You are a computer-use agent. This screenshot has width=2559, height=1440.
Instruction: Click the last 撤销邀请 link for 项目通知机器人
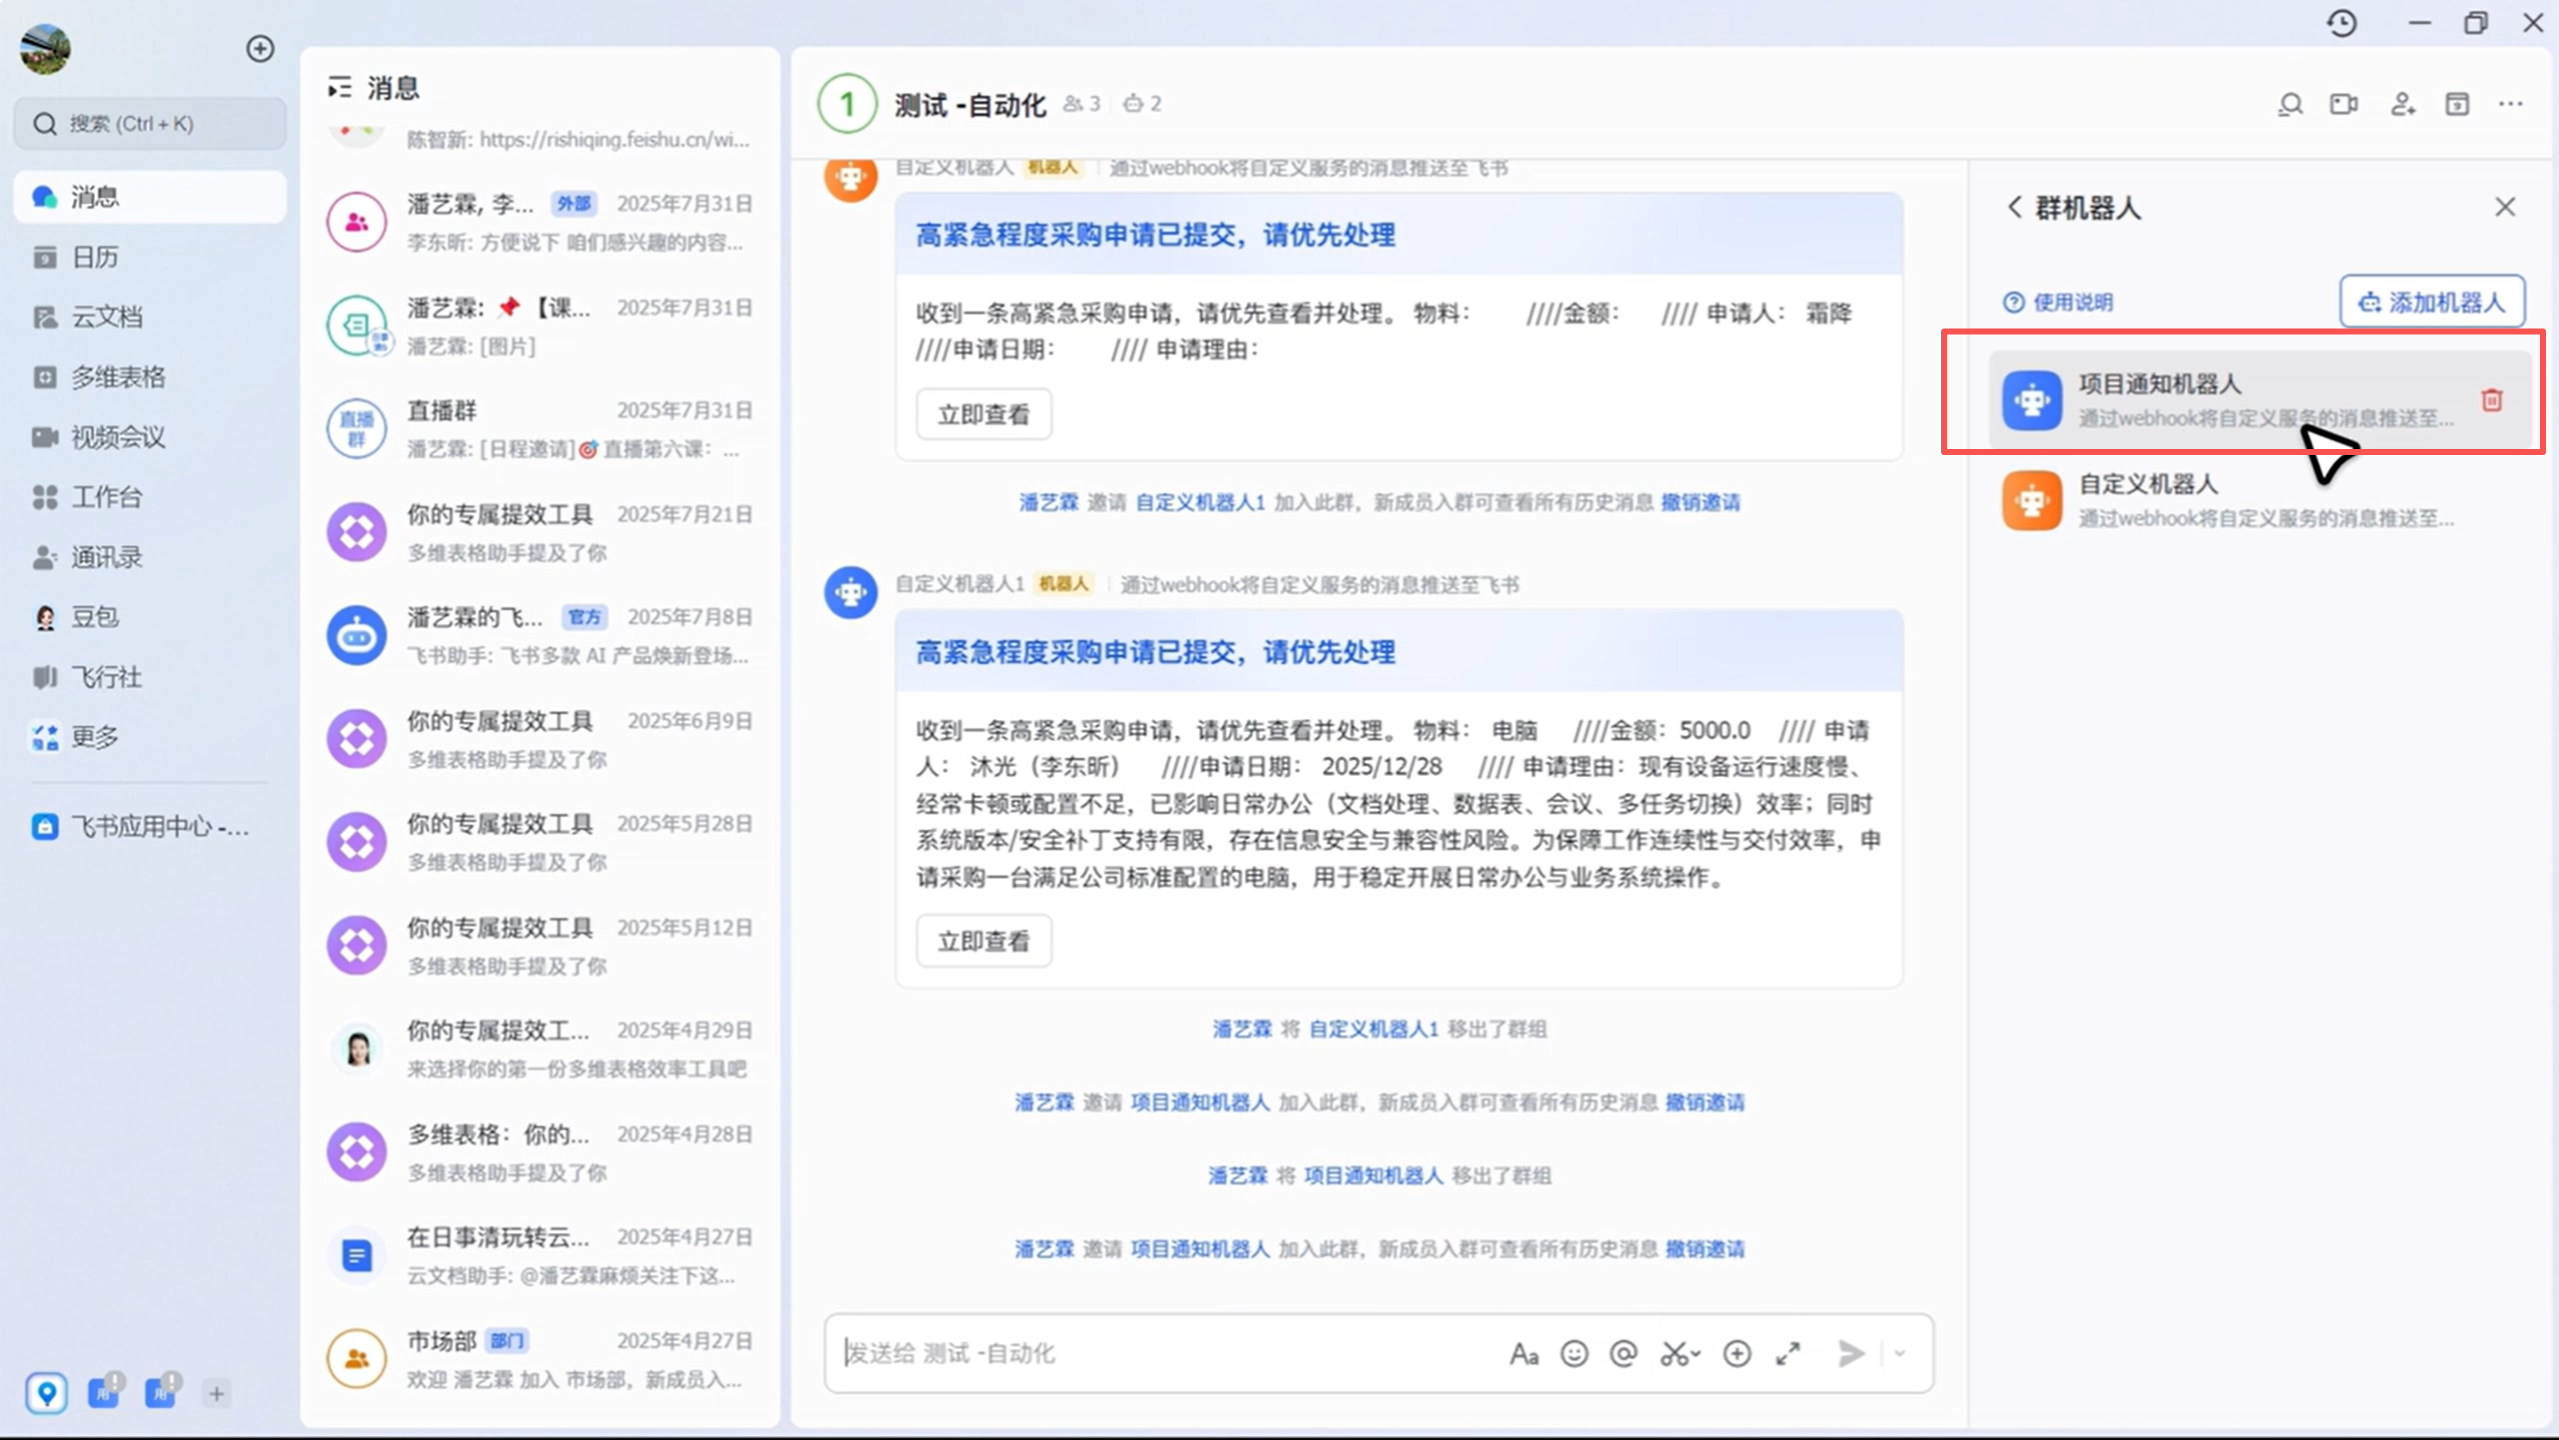click(1705, 1249)
